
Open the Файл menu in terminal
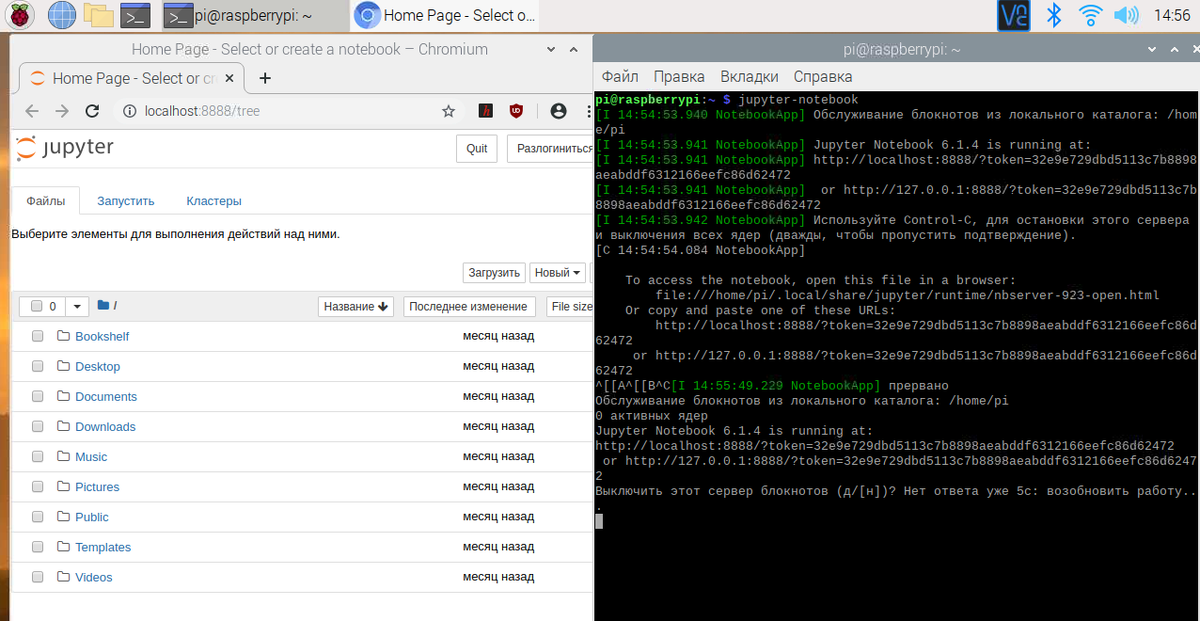620,76
